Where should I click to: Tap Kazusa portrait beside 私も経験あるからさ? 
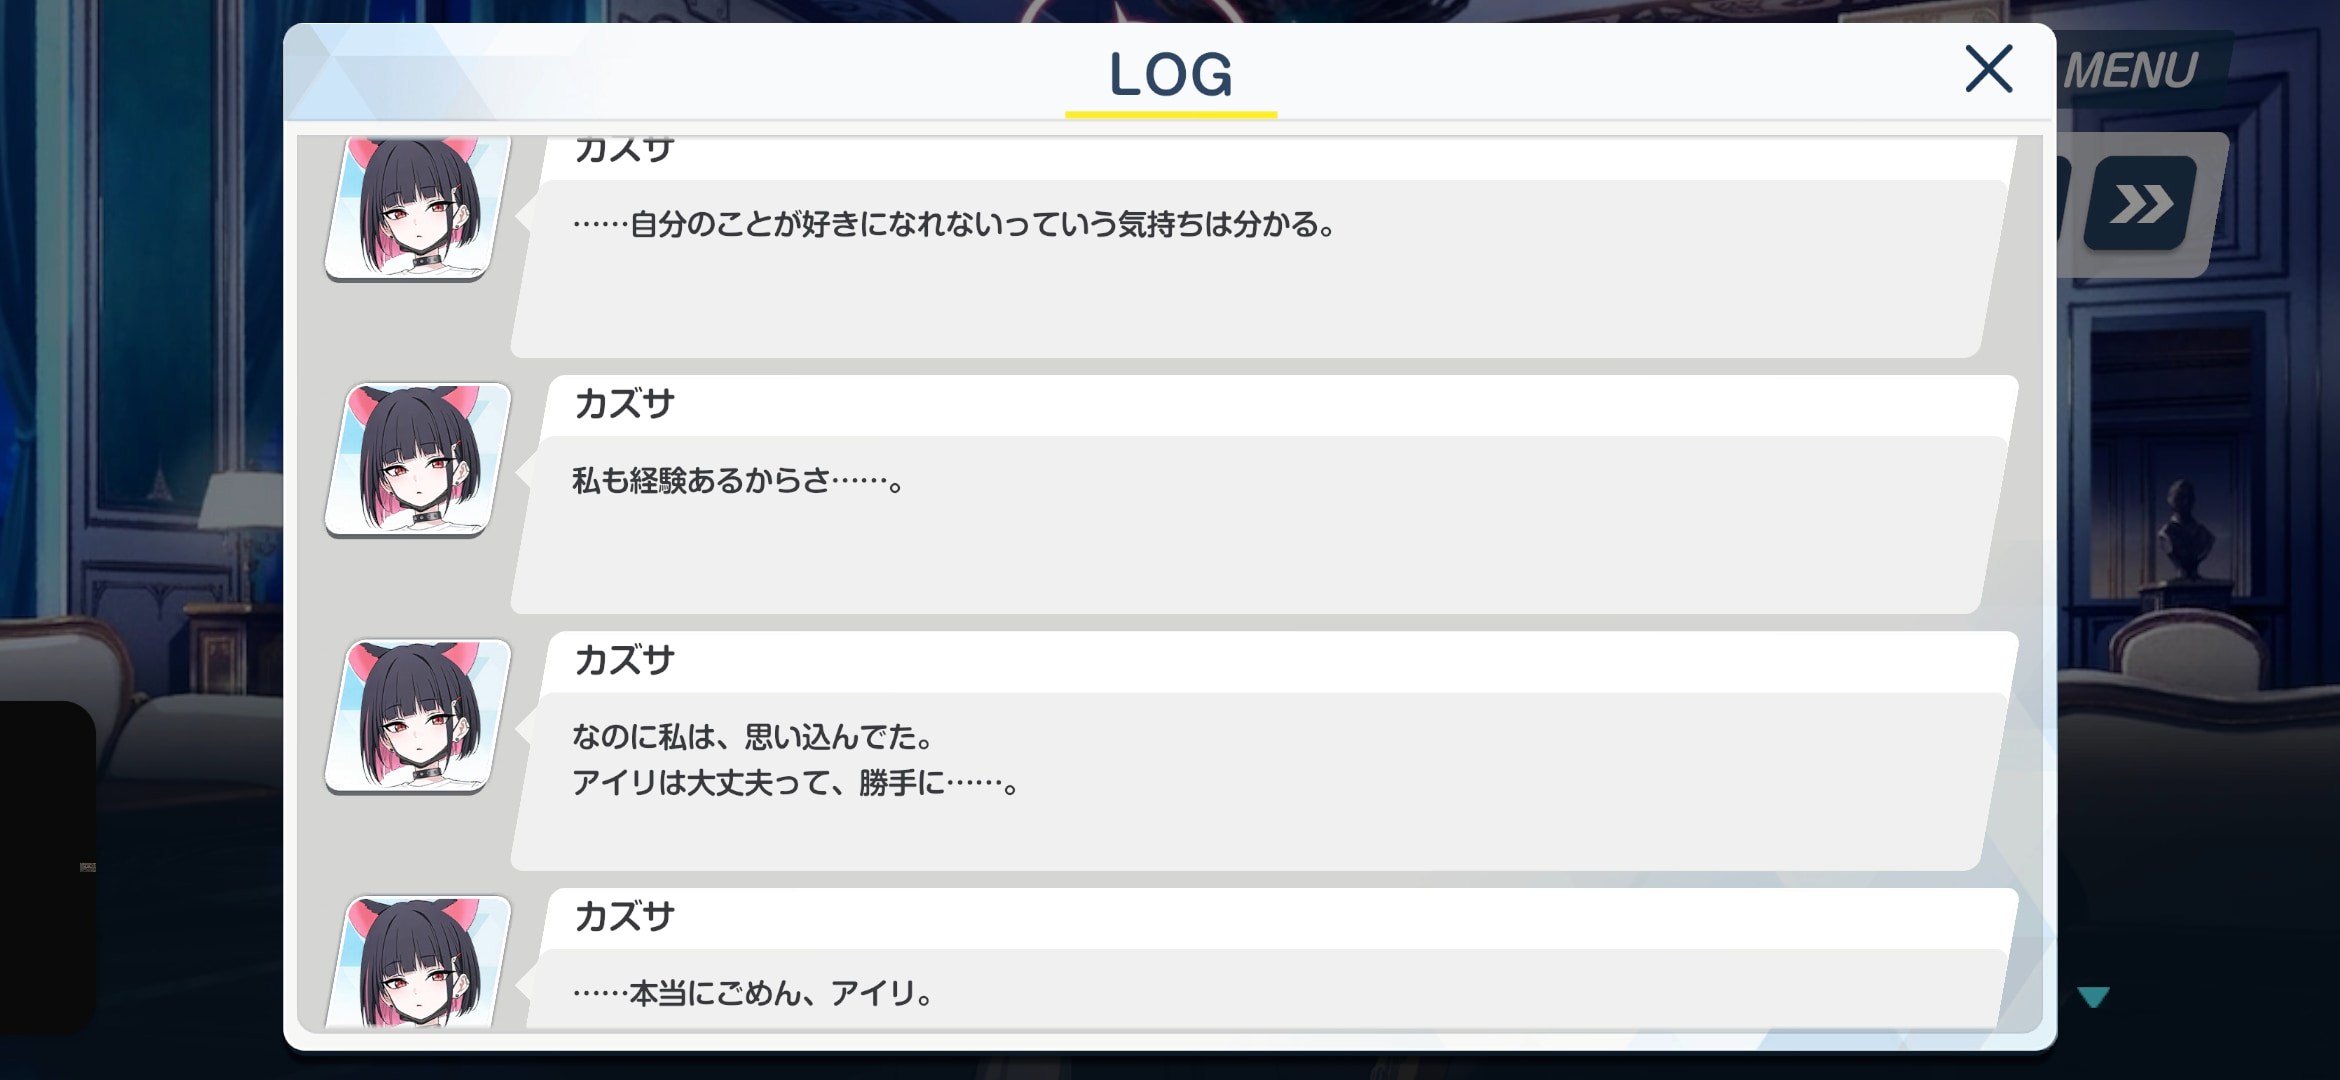click(418, 460)
